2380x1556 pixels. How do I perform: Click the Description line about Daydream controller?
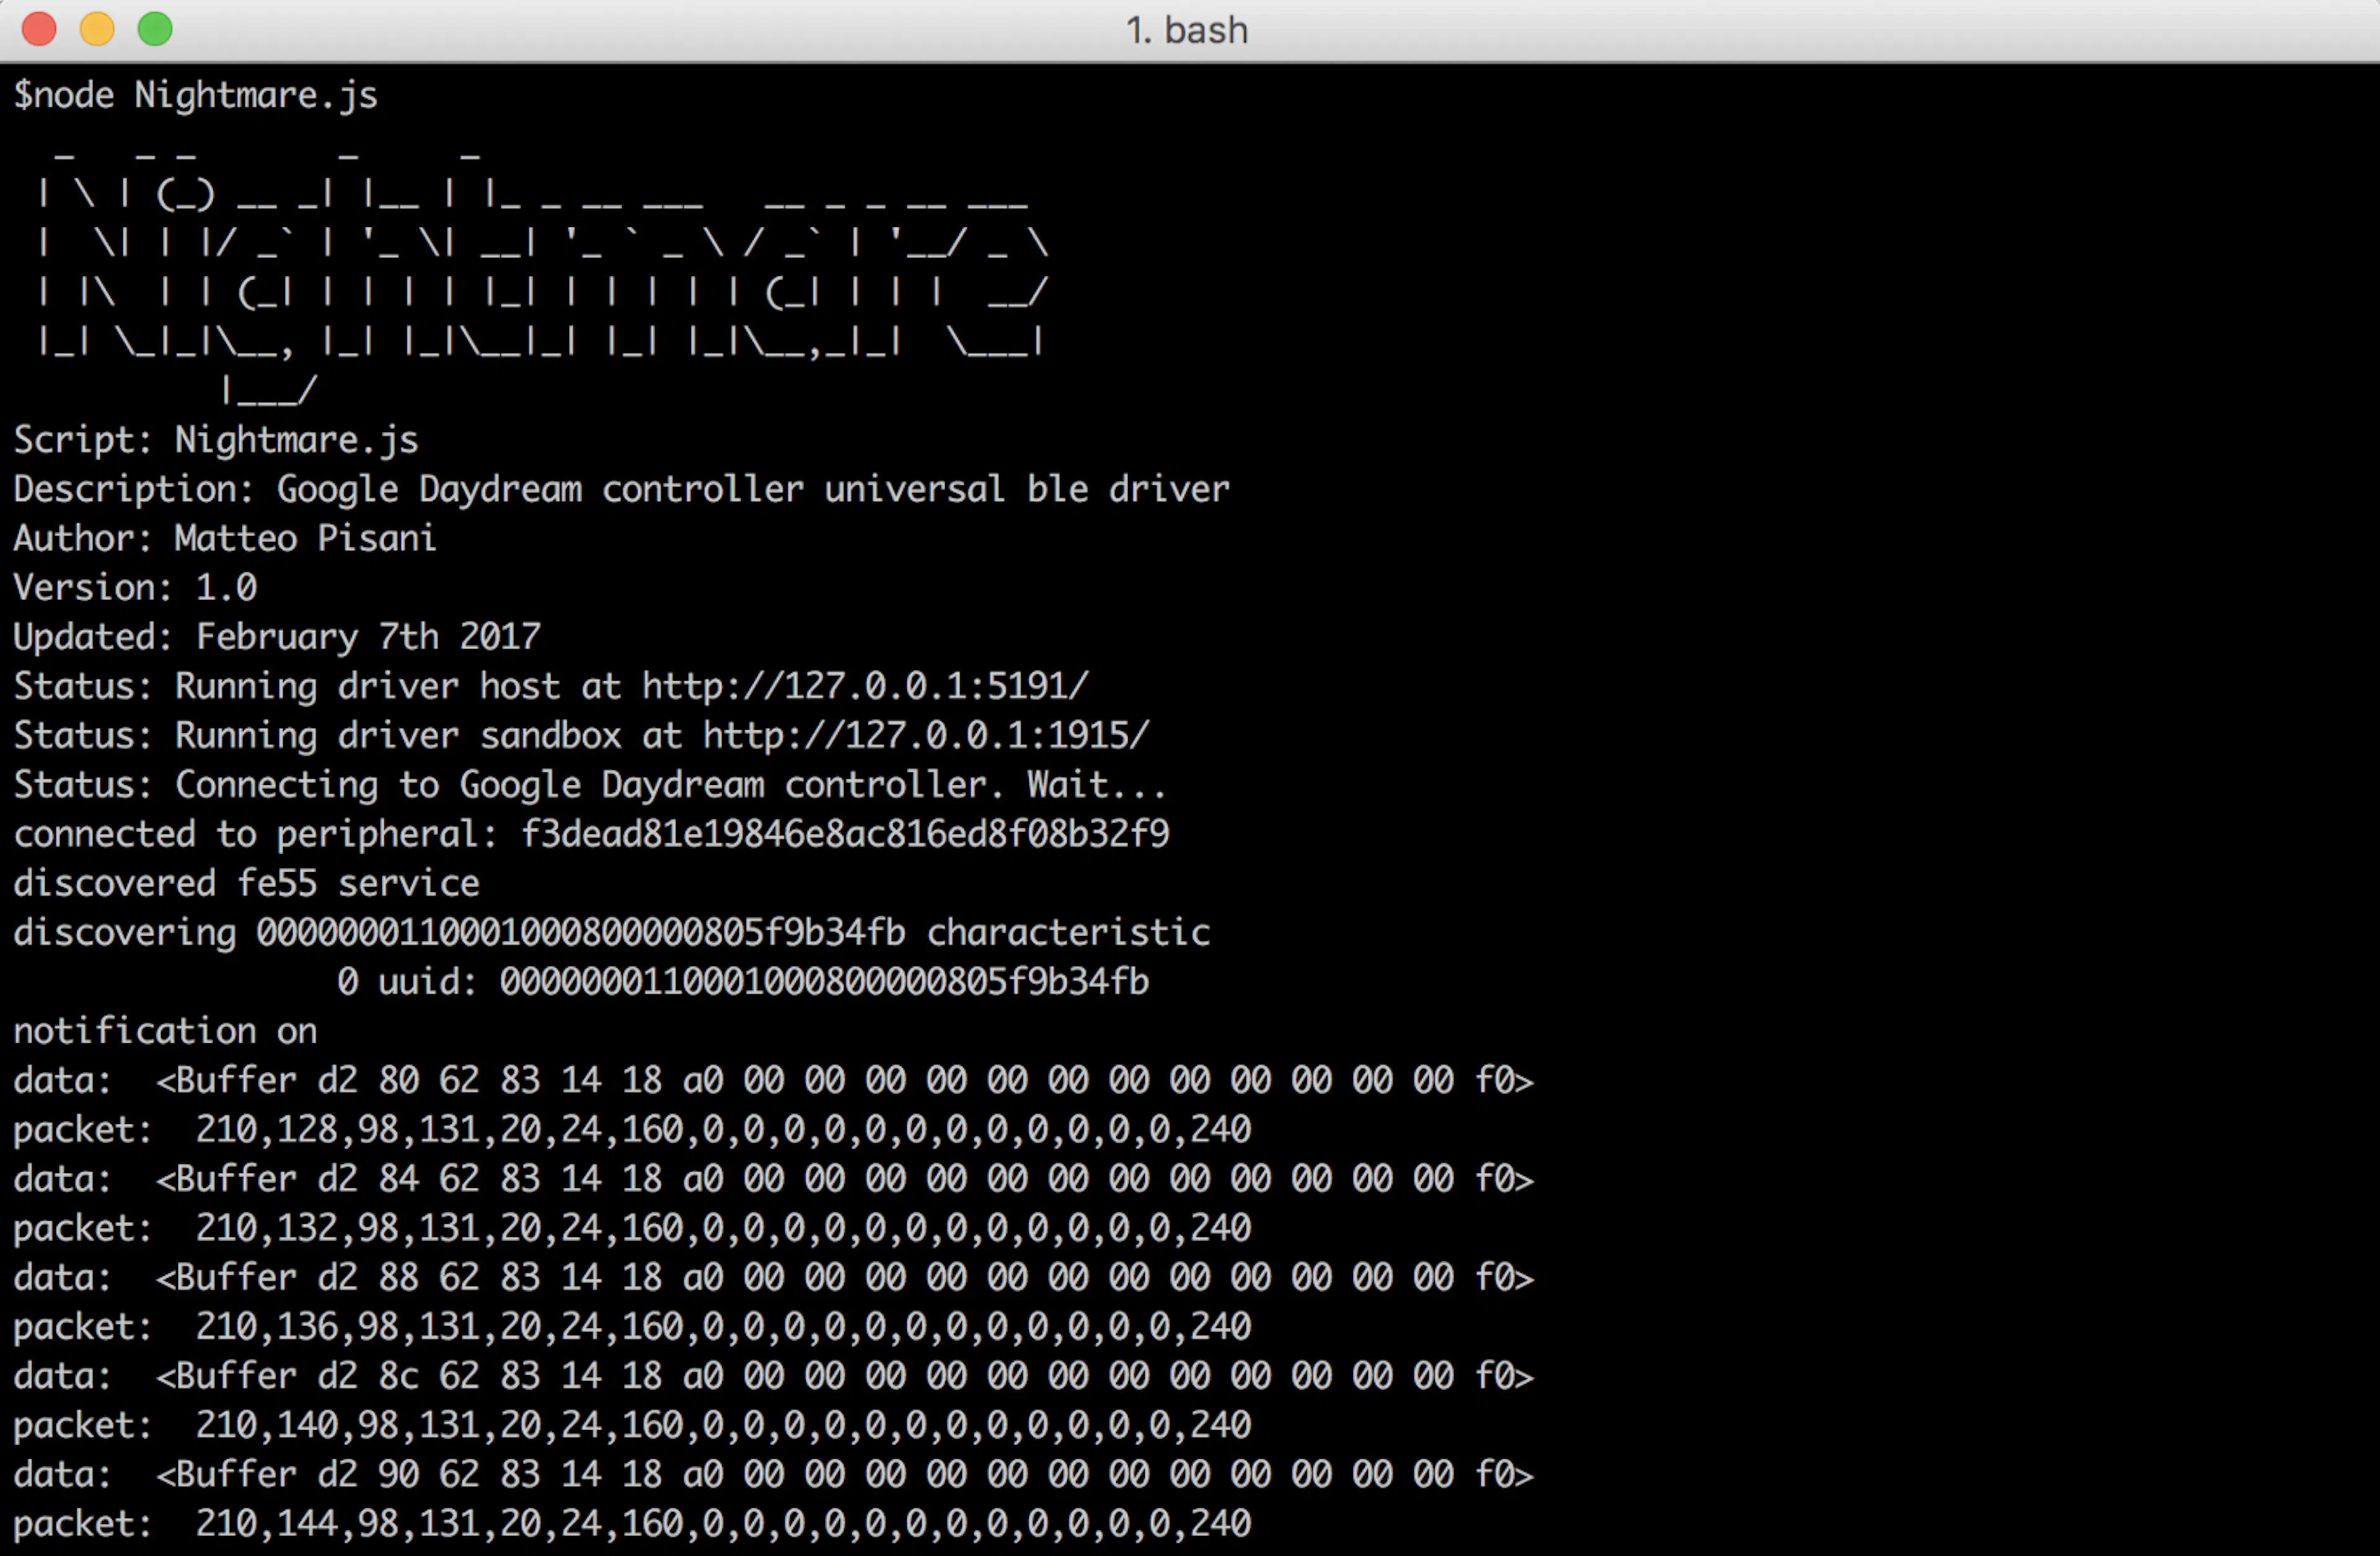coord(621,489)
